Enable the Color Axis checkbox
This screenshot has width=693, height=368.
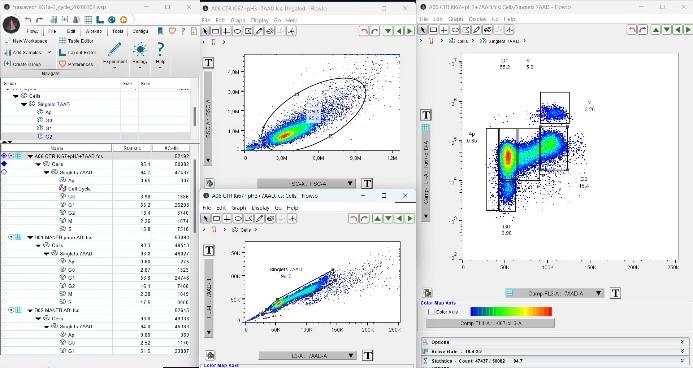click(x=431, y=312)
